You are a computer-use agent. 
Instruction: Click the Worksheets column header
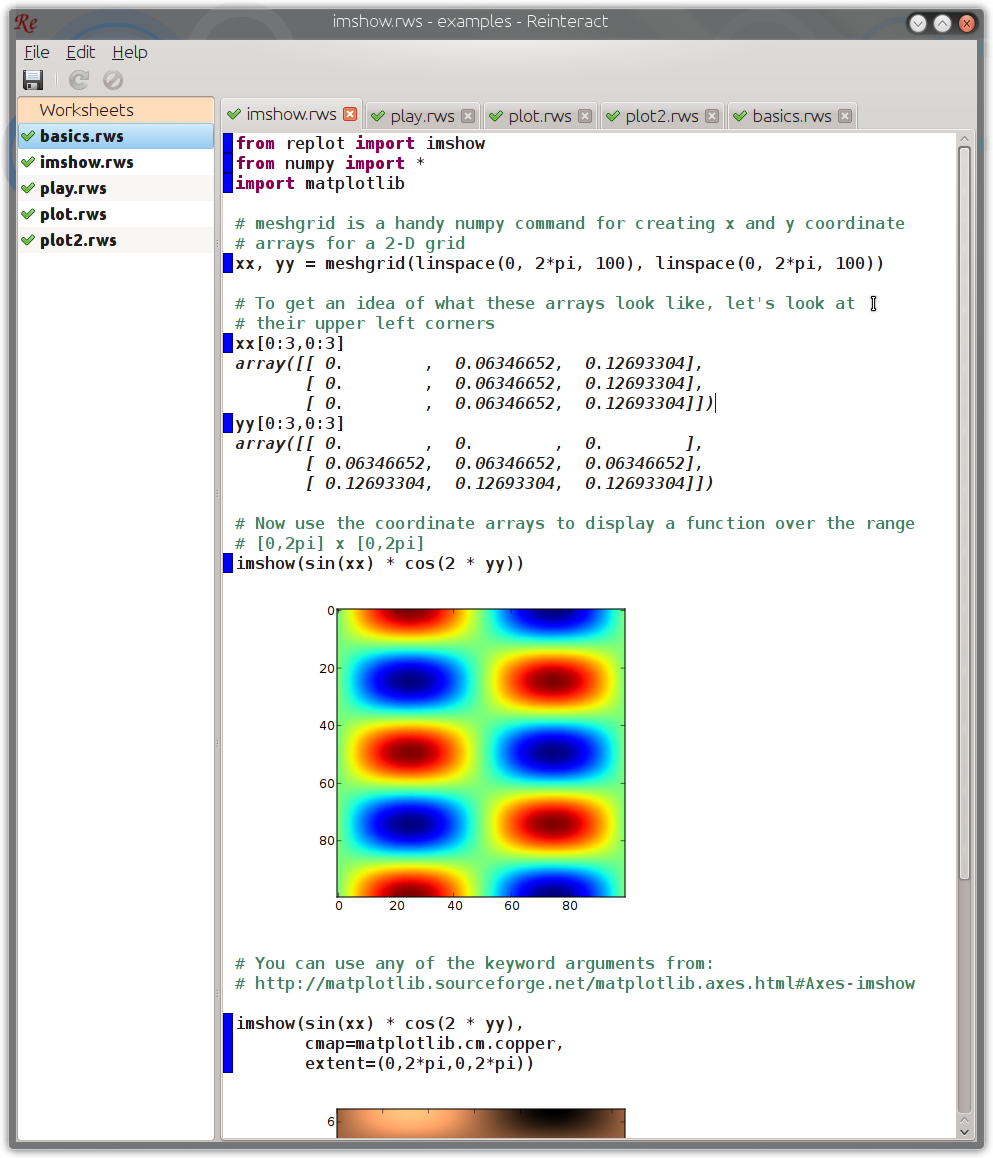tap(116, 110)
